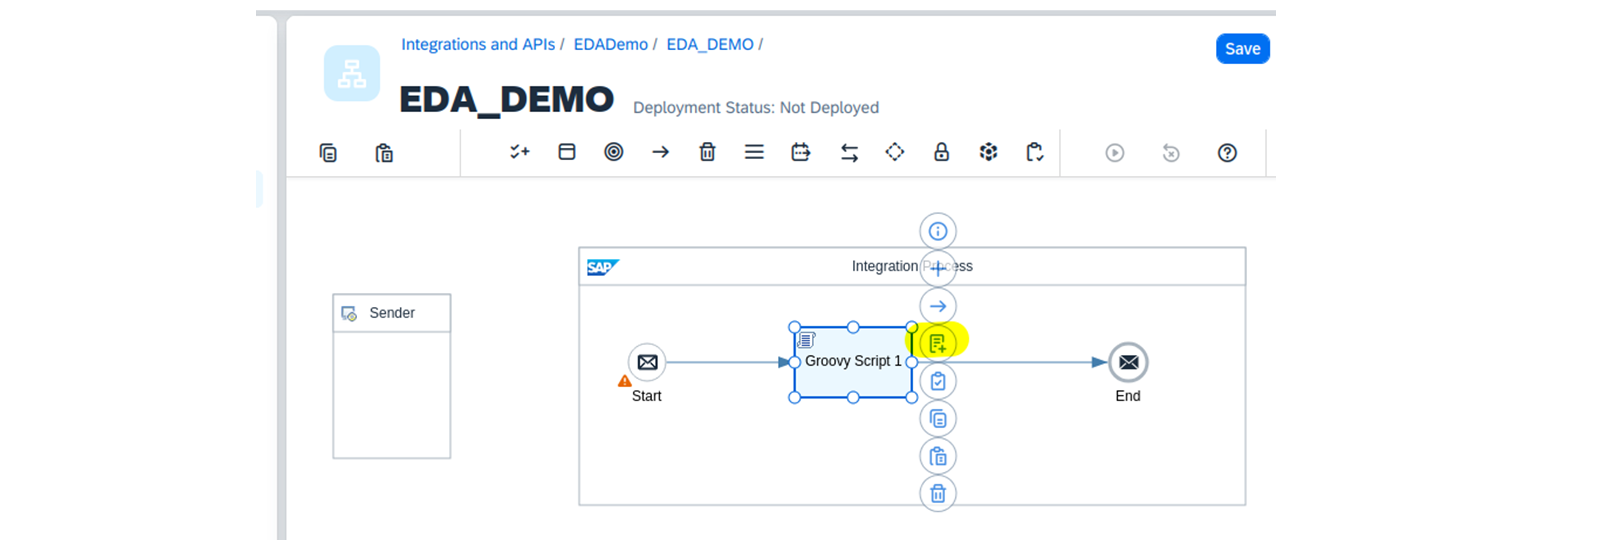Select the Start message event

(x=647, y=362)
